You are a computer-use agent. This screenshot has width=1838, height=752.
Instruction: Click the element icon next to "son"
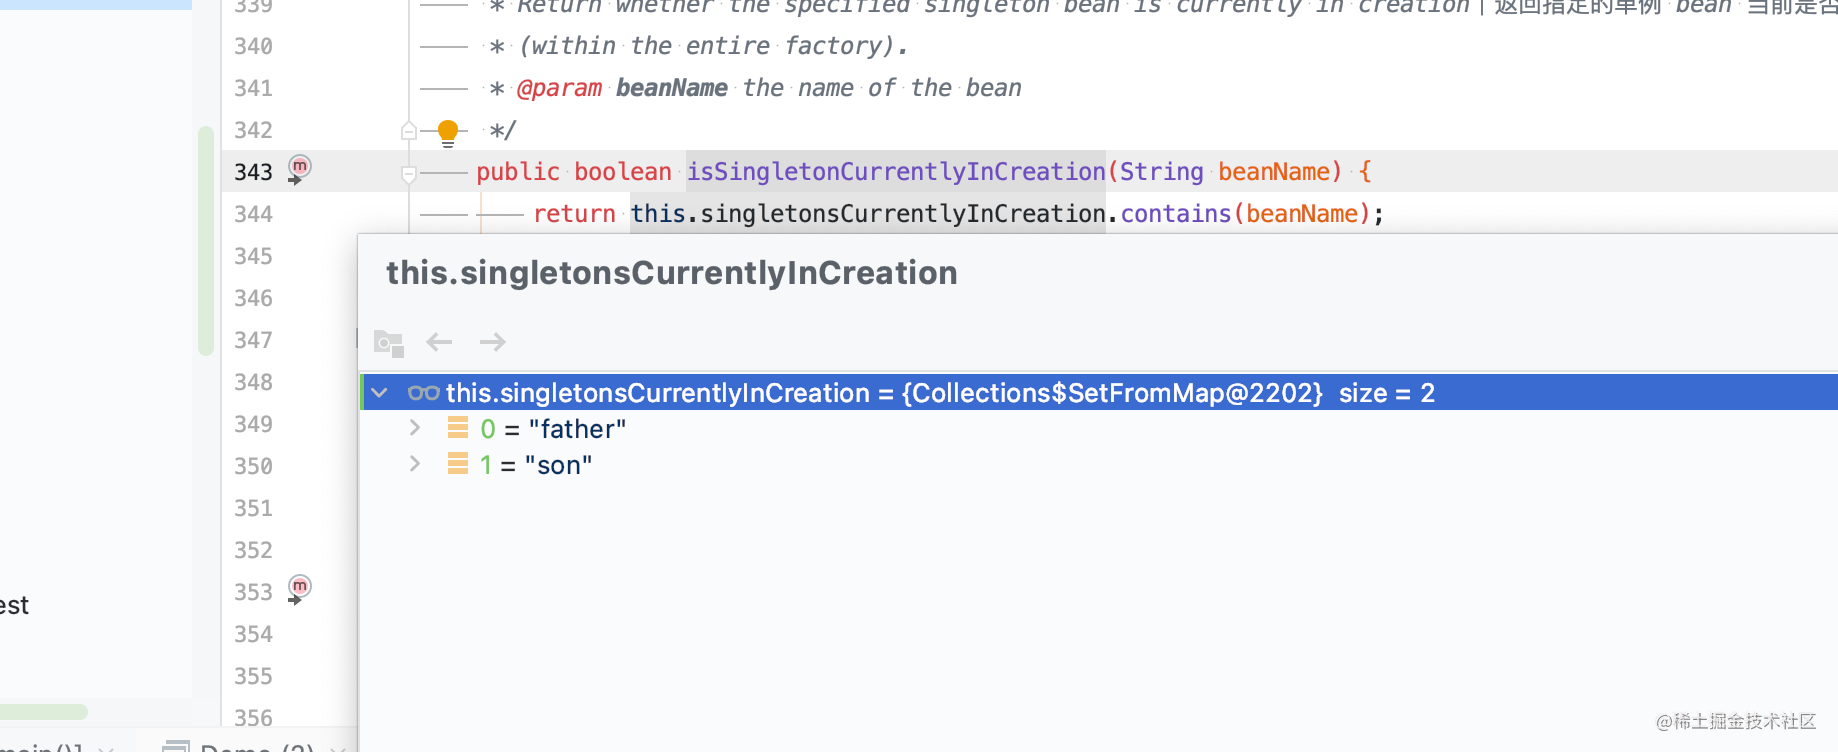(458, 464)
